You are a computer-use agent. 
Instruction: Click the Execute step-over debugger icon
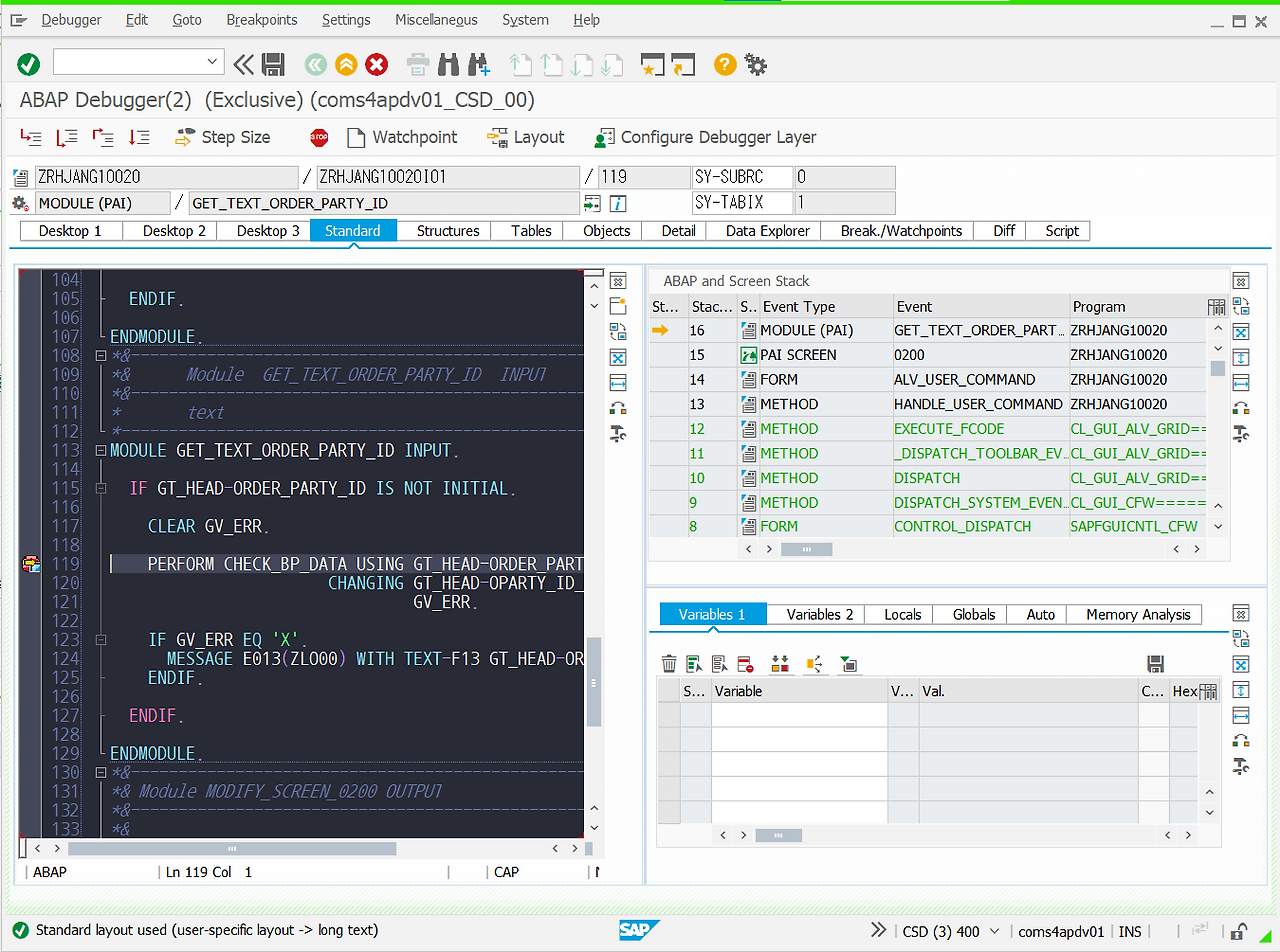(x=67, y=137)
